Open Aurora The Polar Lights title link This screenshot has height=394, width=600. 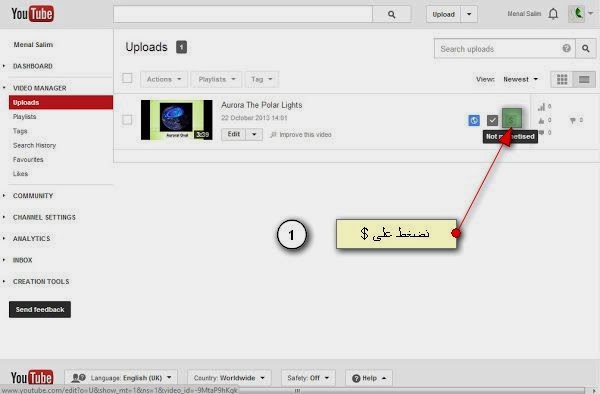click(262, 105)
